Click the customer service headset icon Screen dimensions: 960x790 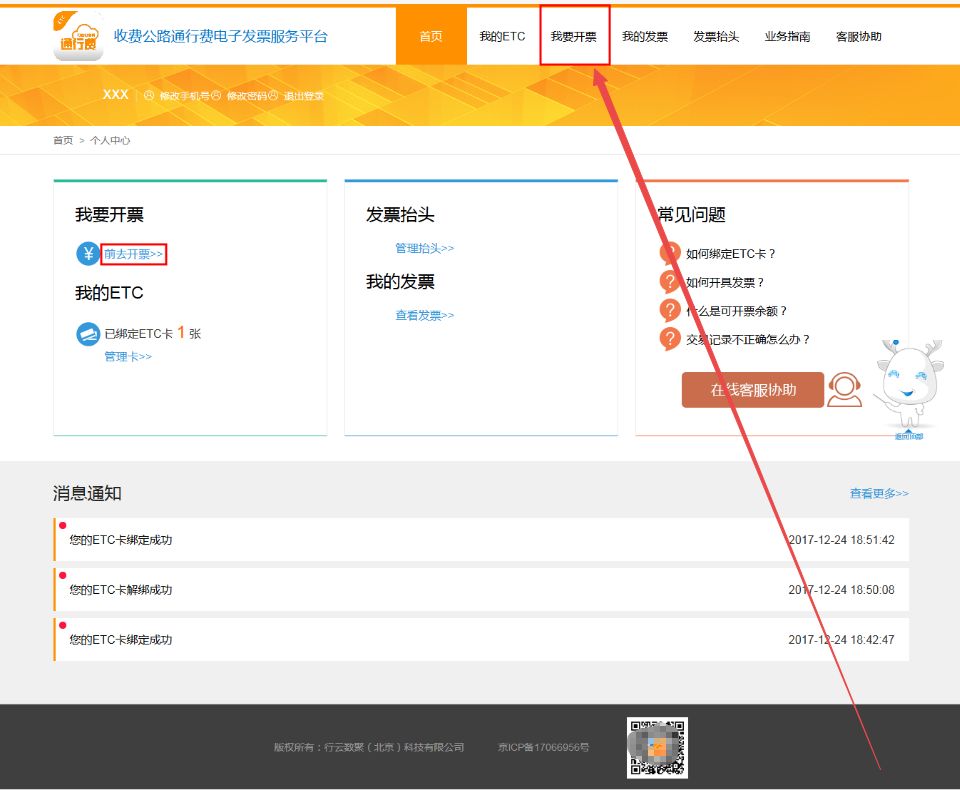(x=846, y=390)
